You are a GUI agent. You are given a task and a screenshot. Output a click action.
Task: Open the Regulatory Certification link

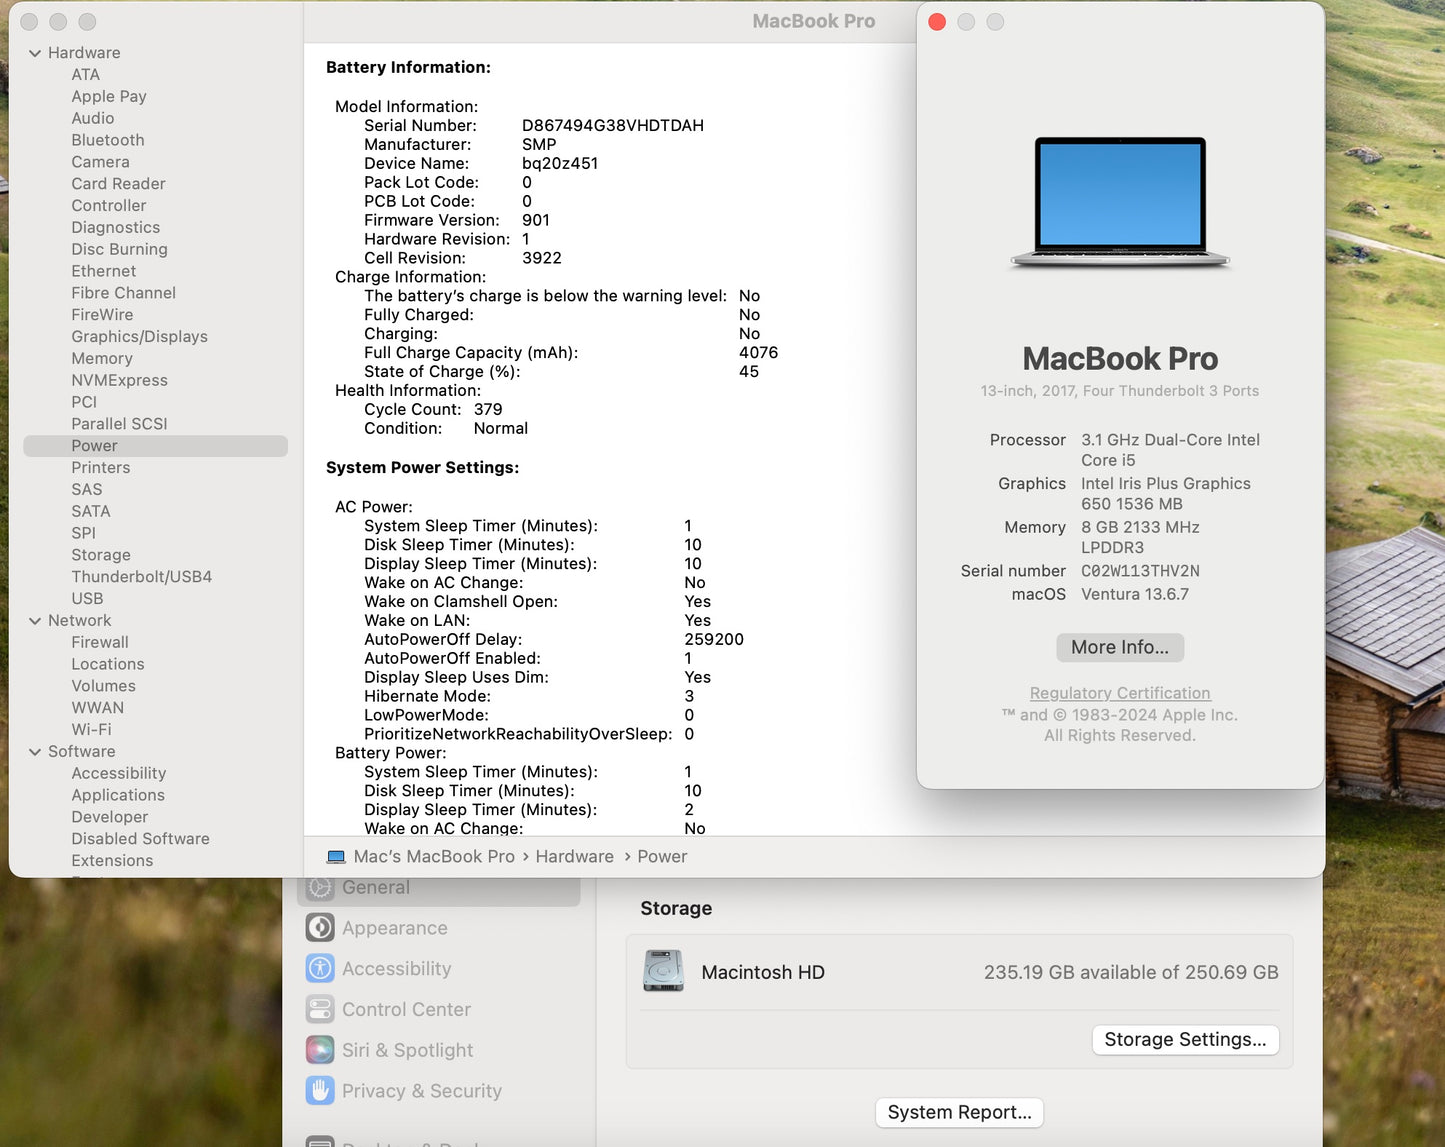click(x=1119, y=692)
